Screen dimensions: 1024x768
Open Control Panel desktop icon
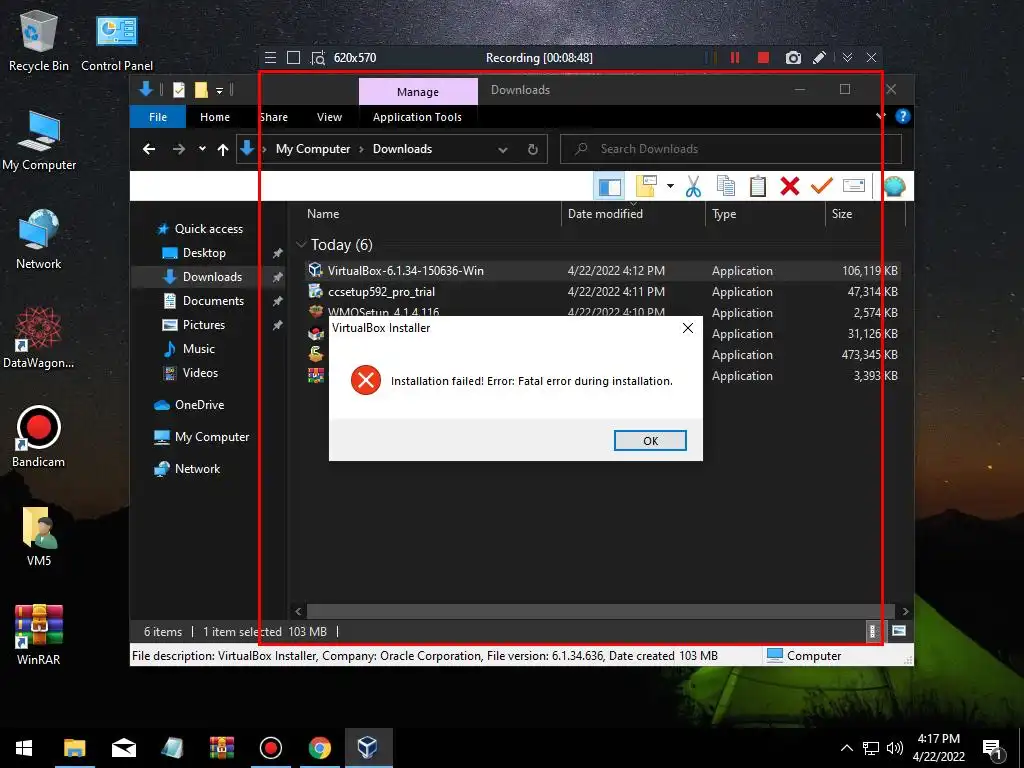point(117,42)
